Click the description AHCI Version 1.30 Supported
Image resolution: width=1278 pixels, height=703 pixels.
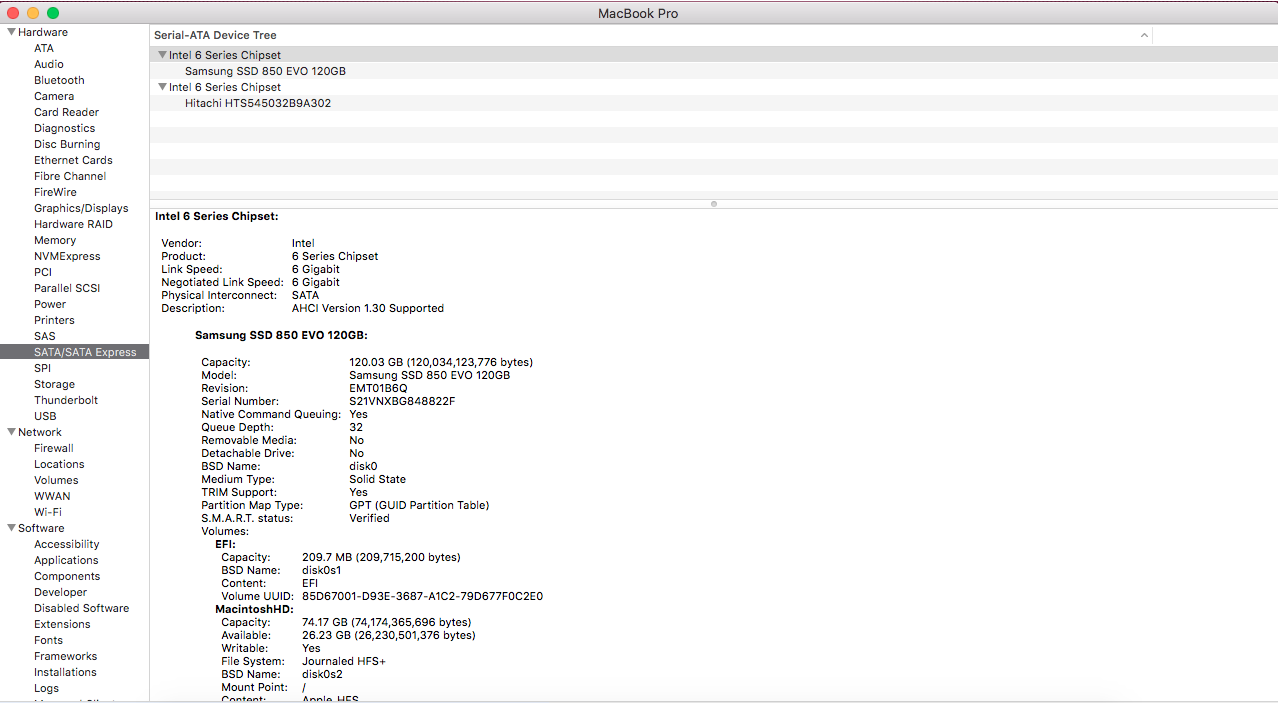[x=368, y=308]
